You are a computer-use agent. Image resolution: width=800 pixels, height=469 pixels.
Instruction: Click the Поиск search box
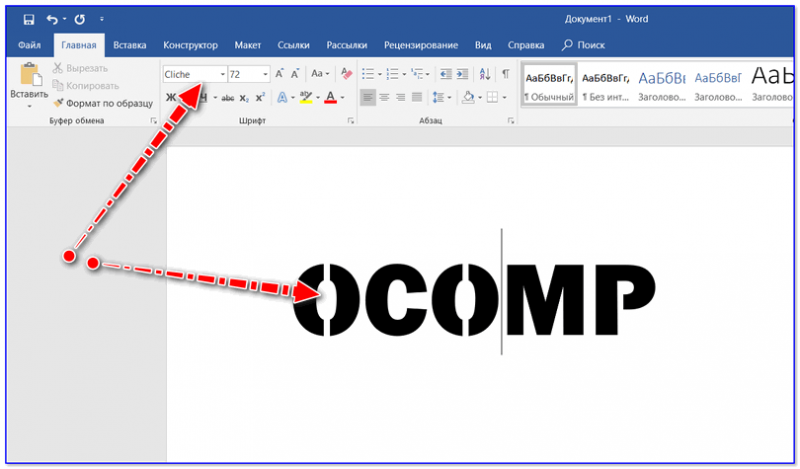[583, 45]
